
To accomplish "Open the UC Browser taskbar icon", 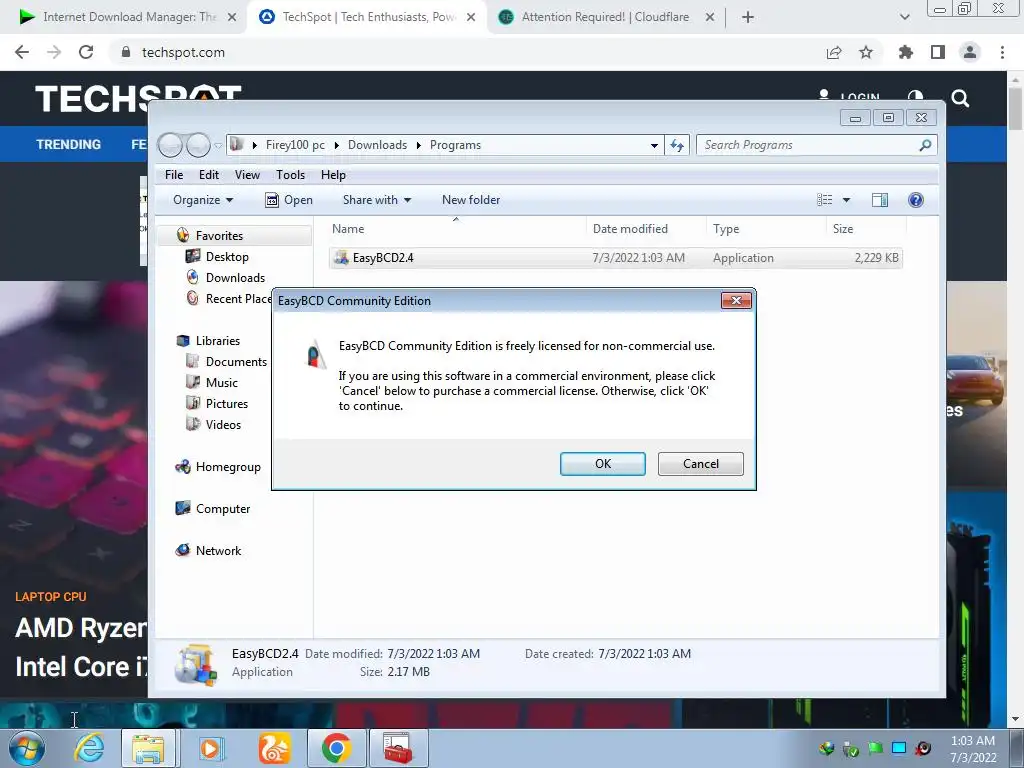I will click(274, 748).
